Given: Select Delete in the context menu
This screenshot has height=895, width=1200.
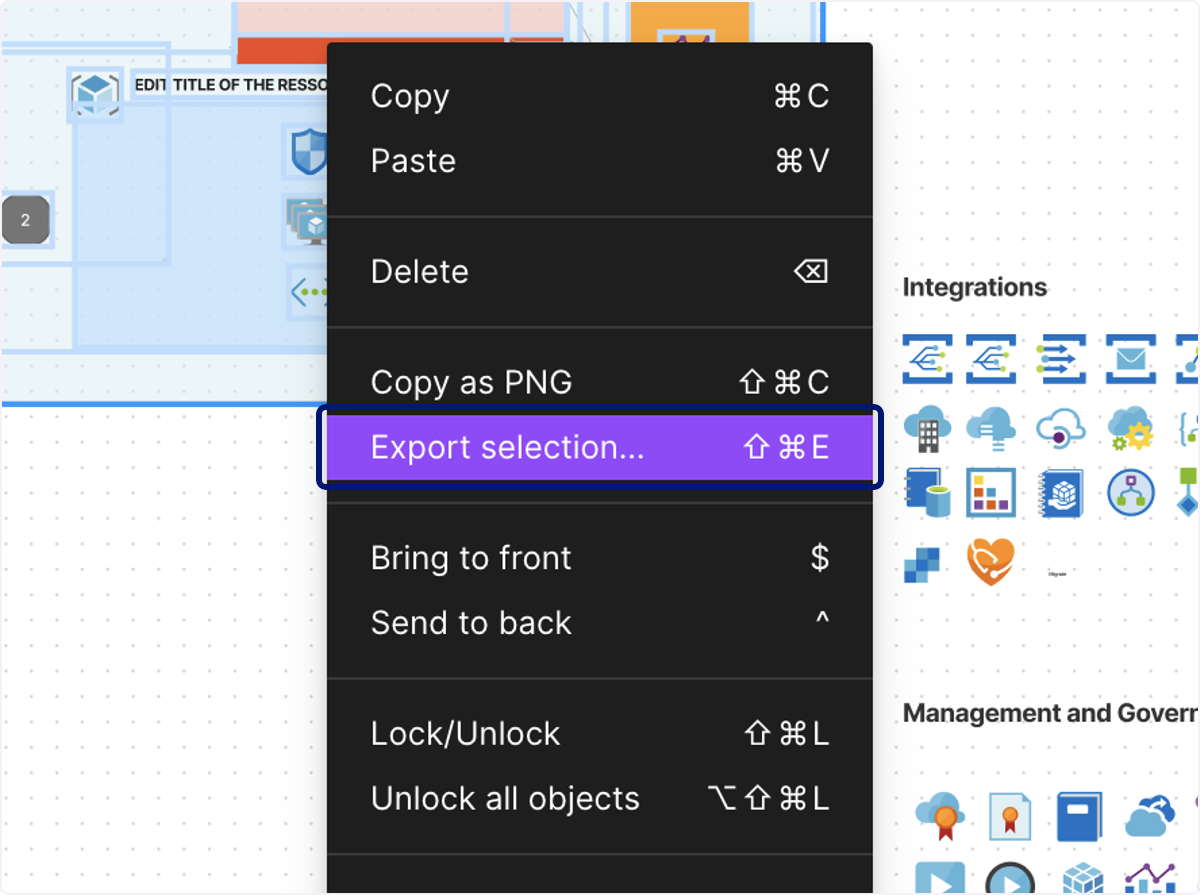Looking at the screenshot, I should (600, 271).
